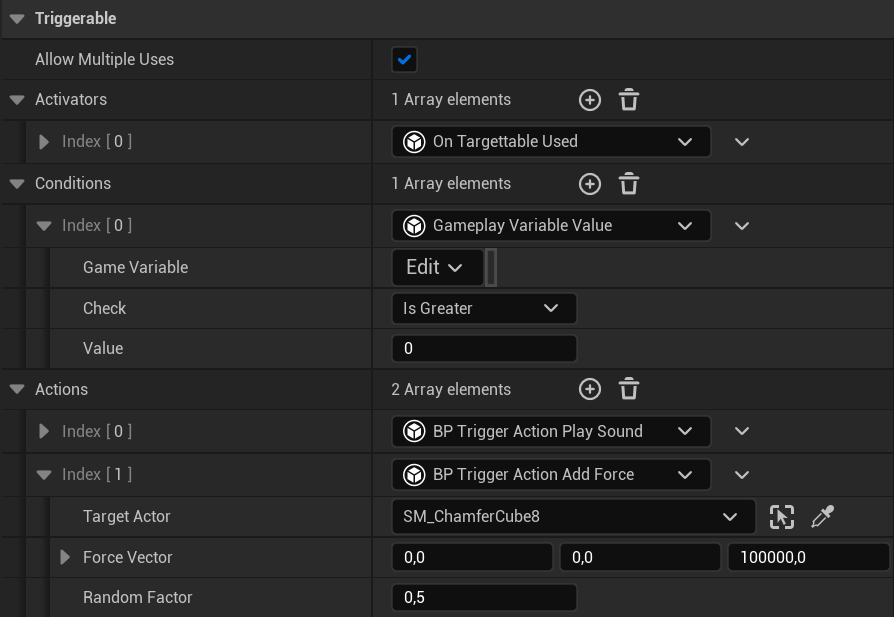The height and width of the screenshot is (617, 894).
Task: Add a new Actions array element
Action: [590, 389]
